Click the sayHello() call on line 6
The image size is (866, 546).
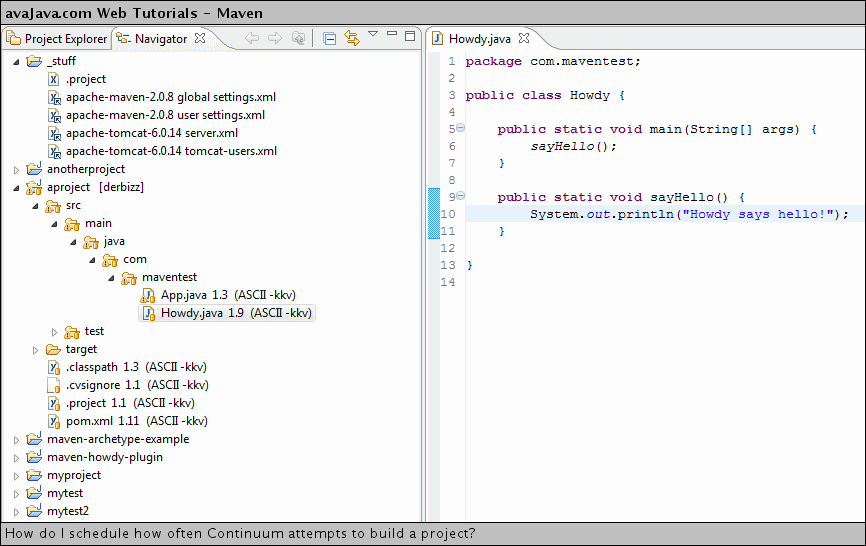(x=573, y=146)
